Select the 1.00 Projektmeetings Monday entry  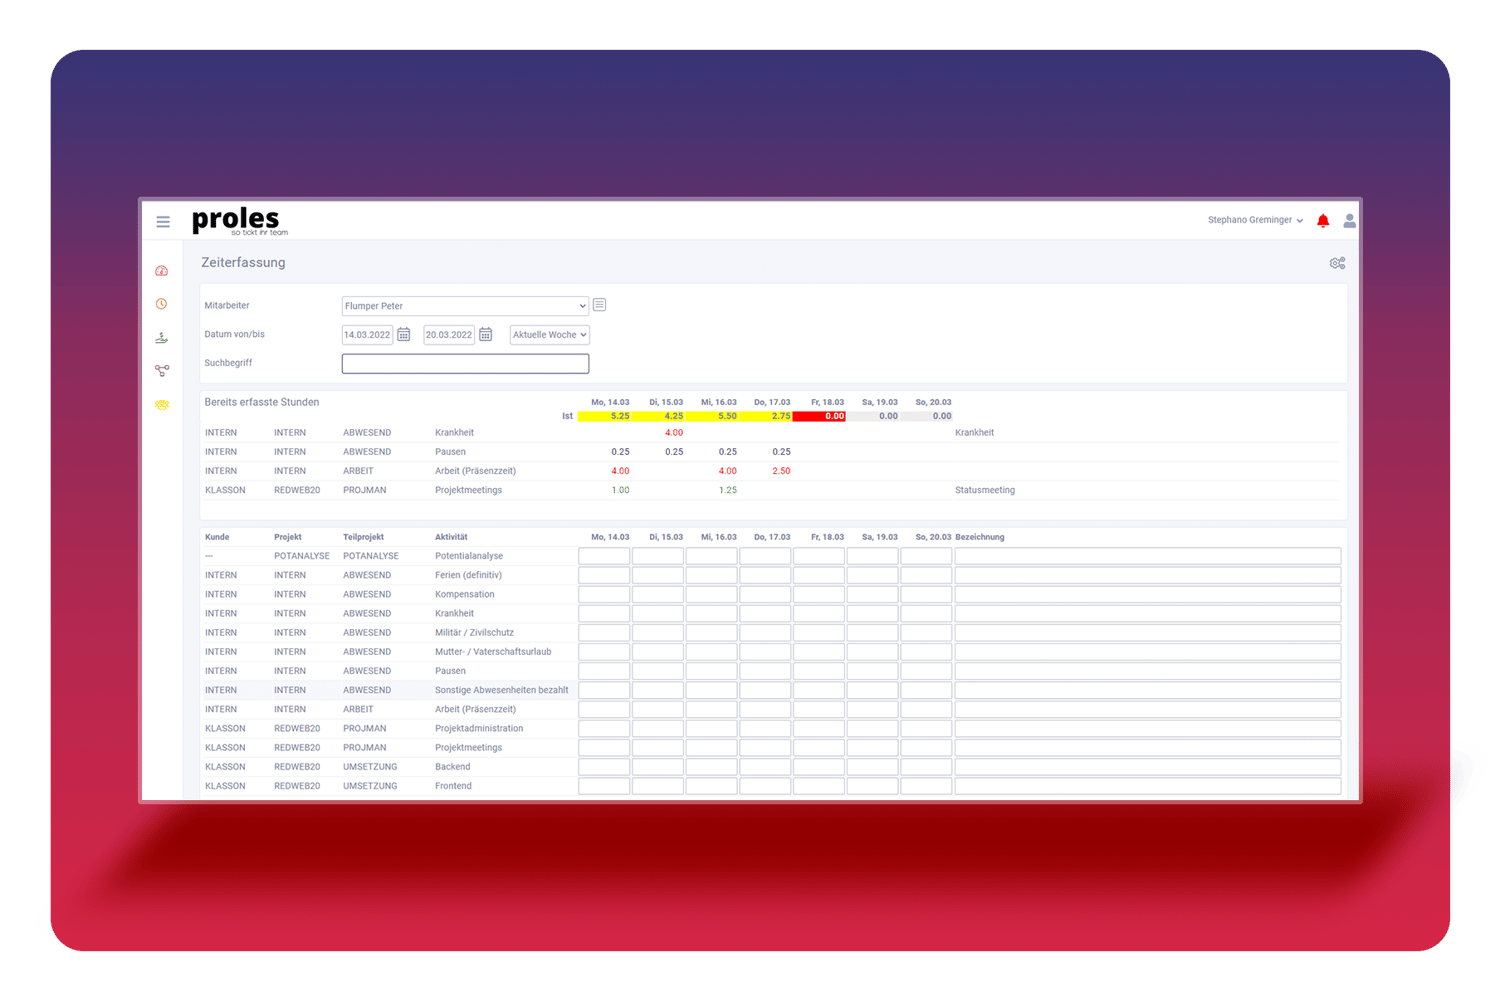click(620, 490)
